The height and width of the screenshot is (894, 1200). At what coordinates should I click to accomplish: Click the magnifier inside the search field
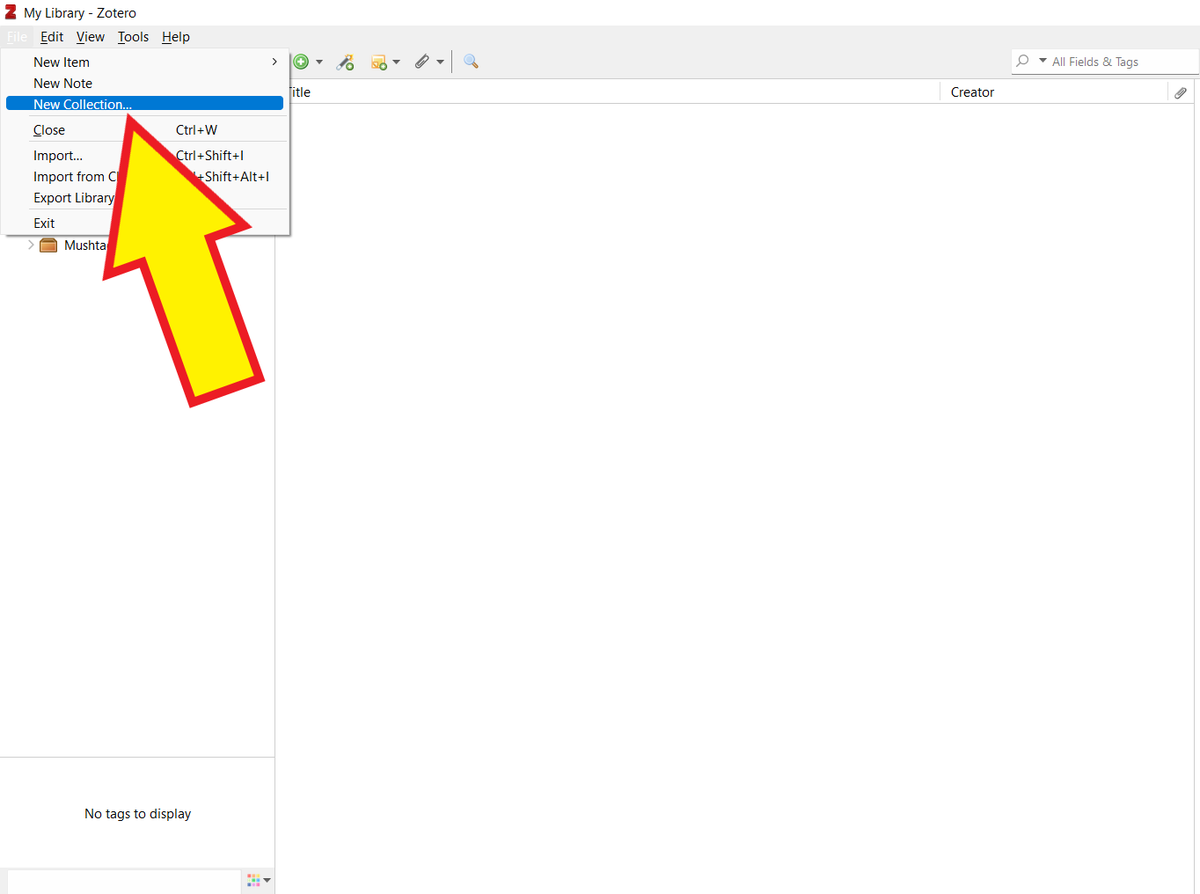(x=1024, y=61)
